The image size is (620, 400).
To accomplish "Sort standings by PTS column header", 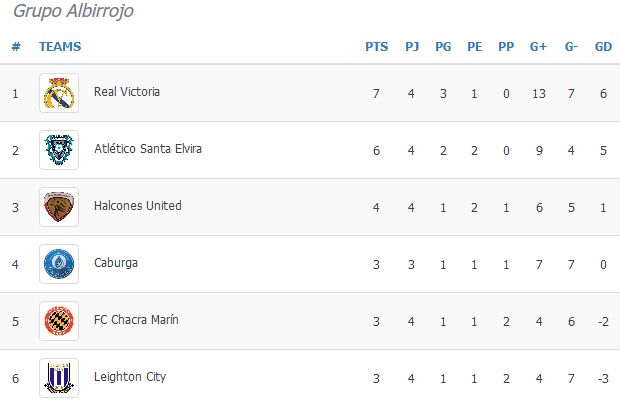I will tap(377, 46).
